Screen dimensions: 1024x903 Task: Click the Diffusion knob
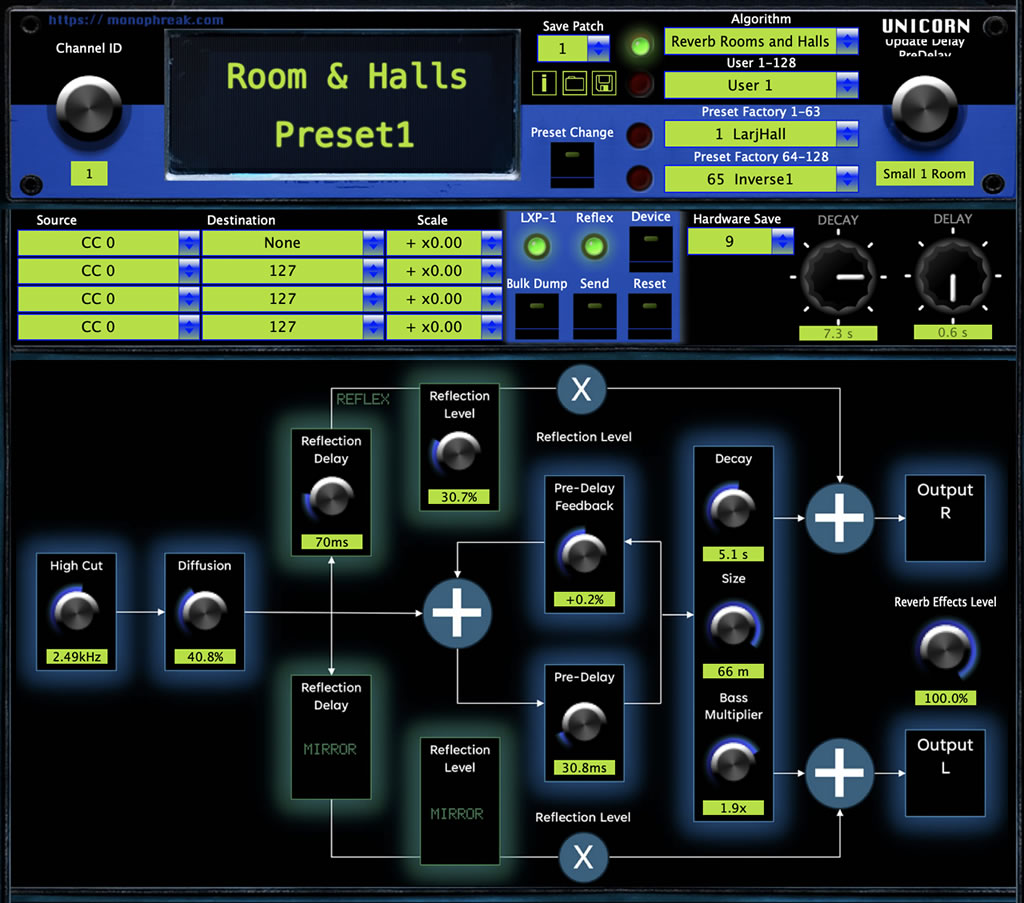(204, 611)
